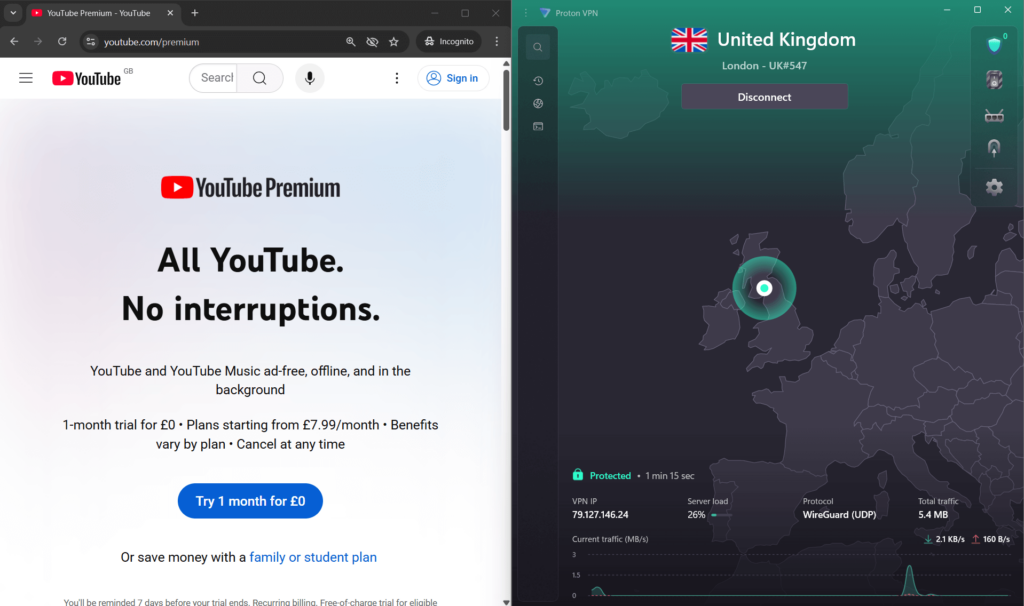Viewport: 1024px width, 606px height.
Task: Click the Proton VPN logo in title bar
Action: pyautogui.click(x=545, y=13)
